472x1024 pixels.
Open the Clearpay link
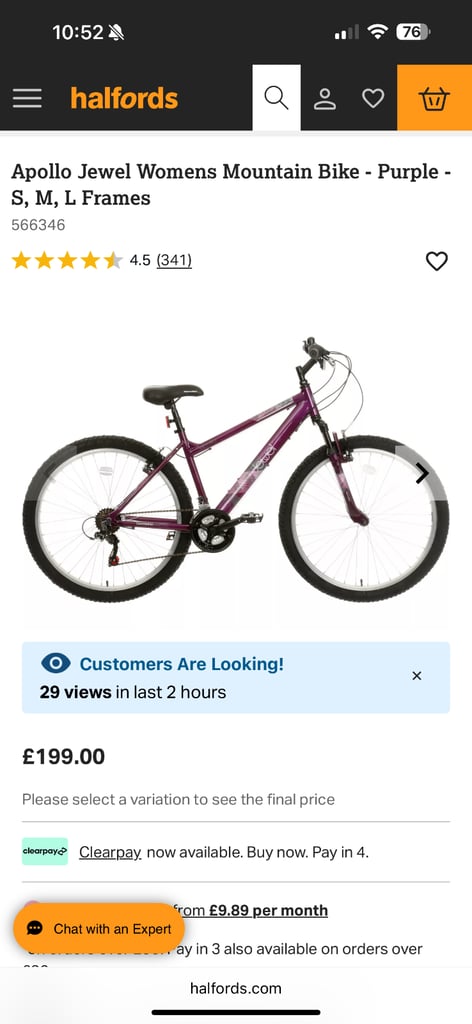click(x=110, y=852)
